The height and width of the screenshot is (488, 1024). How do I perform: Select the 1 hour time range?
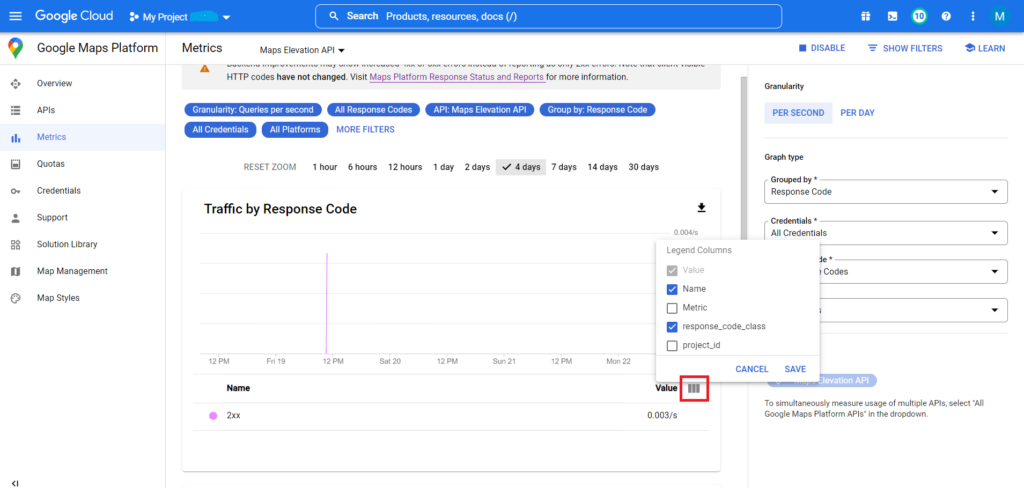[x=325, y=167]
